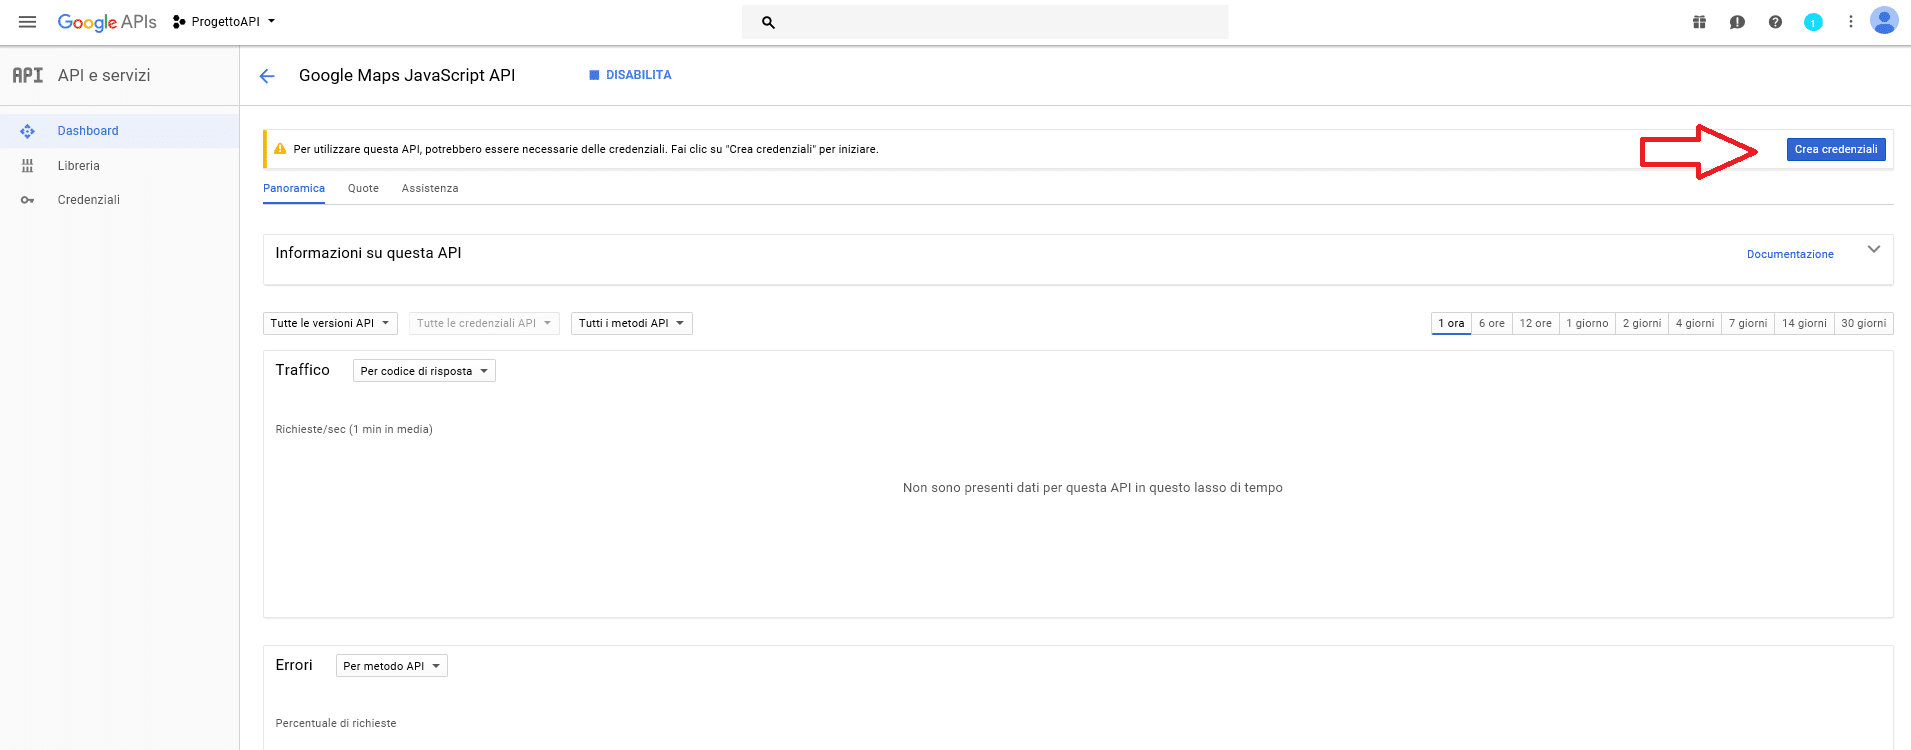Click the Libreria grid icon

(x=27, y=166)
